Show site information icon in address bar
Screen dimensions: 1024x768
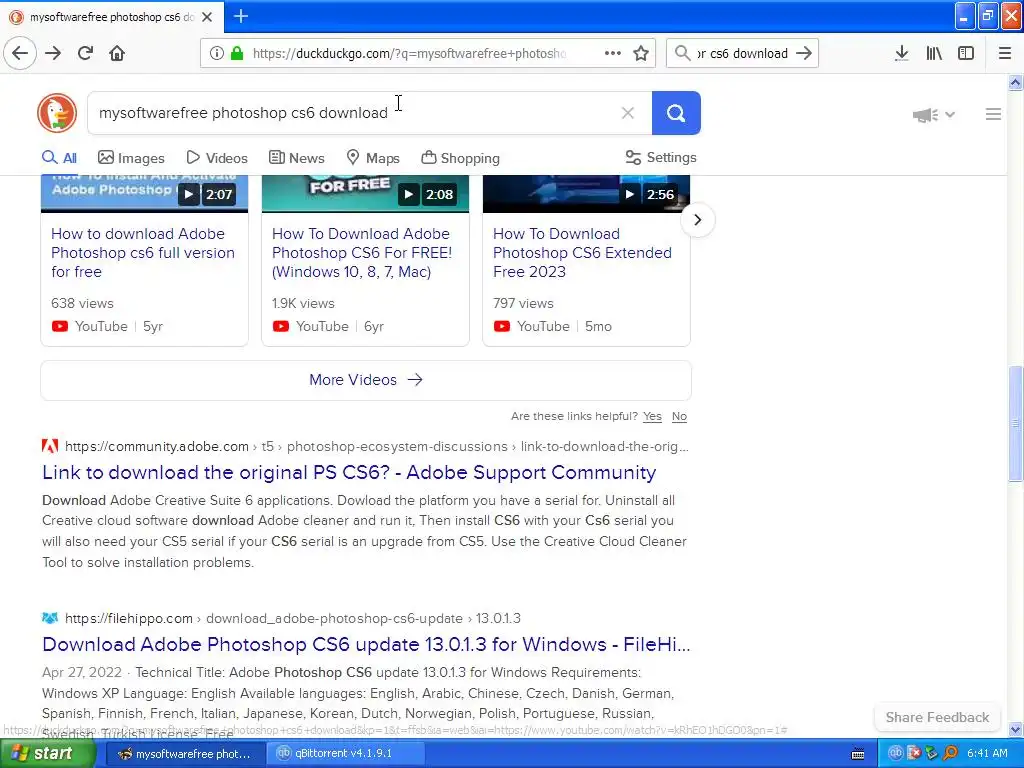[x=216, y=53]
